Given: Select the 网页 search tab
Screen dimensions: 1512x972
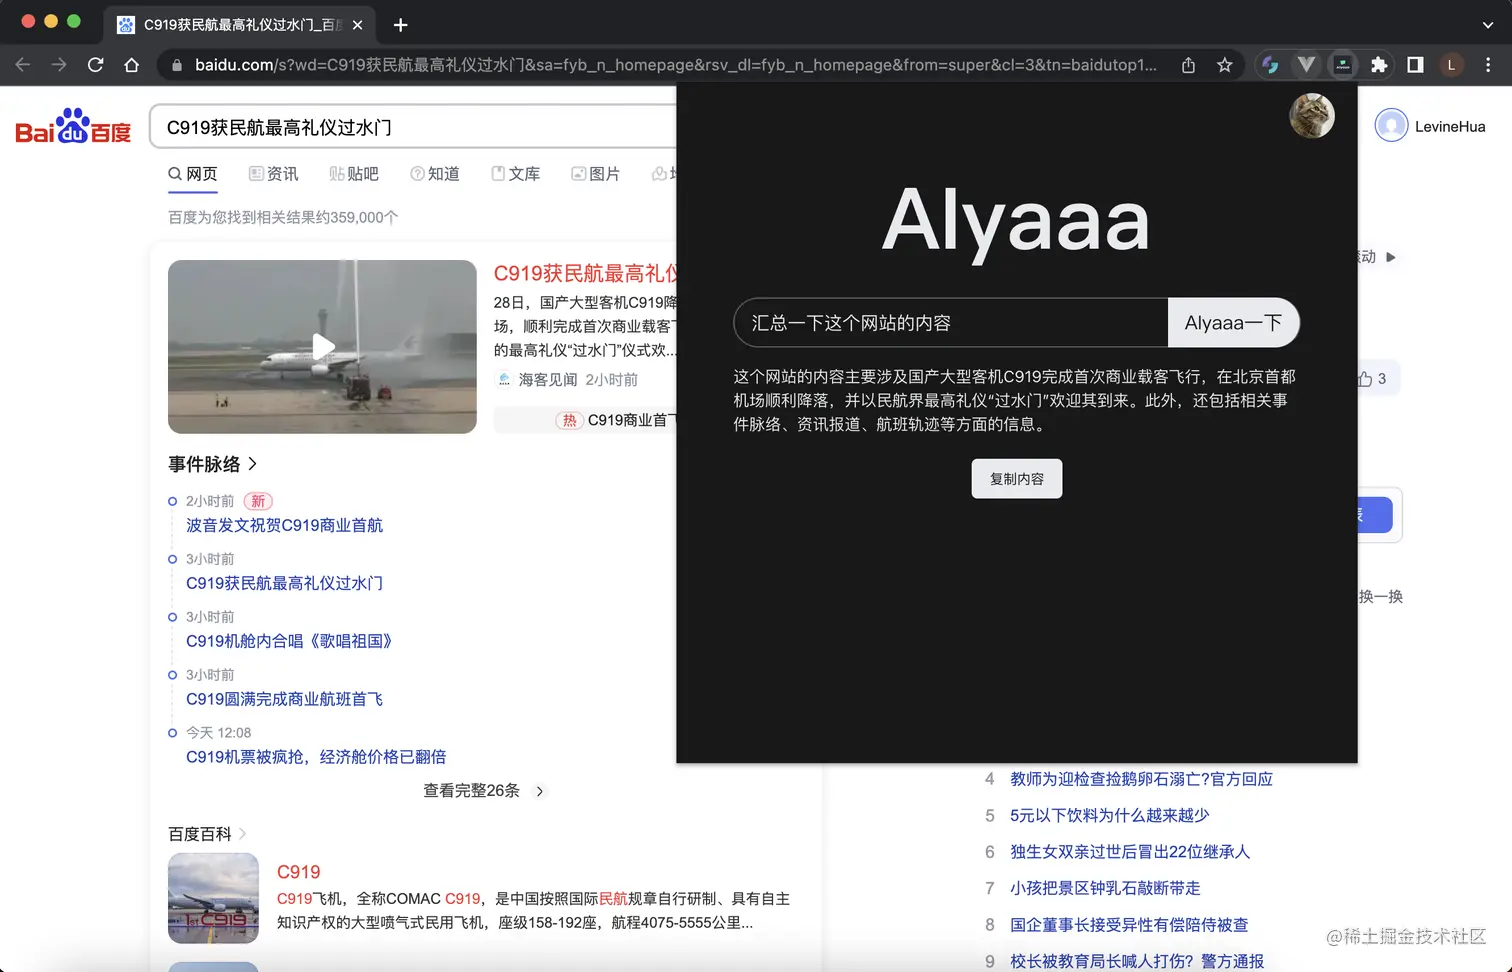Looking at the screenshot, I should point(192,174).
